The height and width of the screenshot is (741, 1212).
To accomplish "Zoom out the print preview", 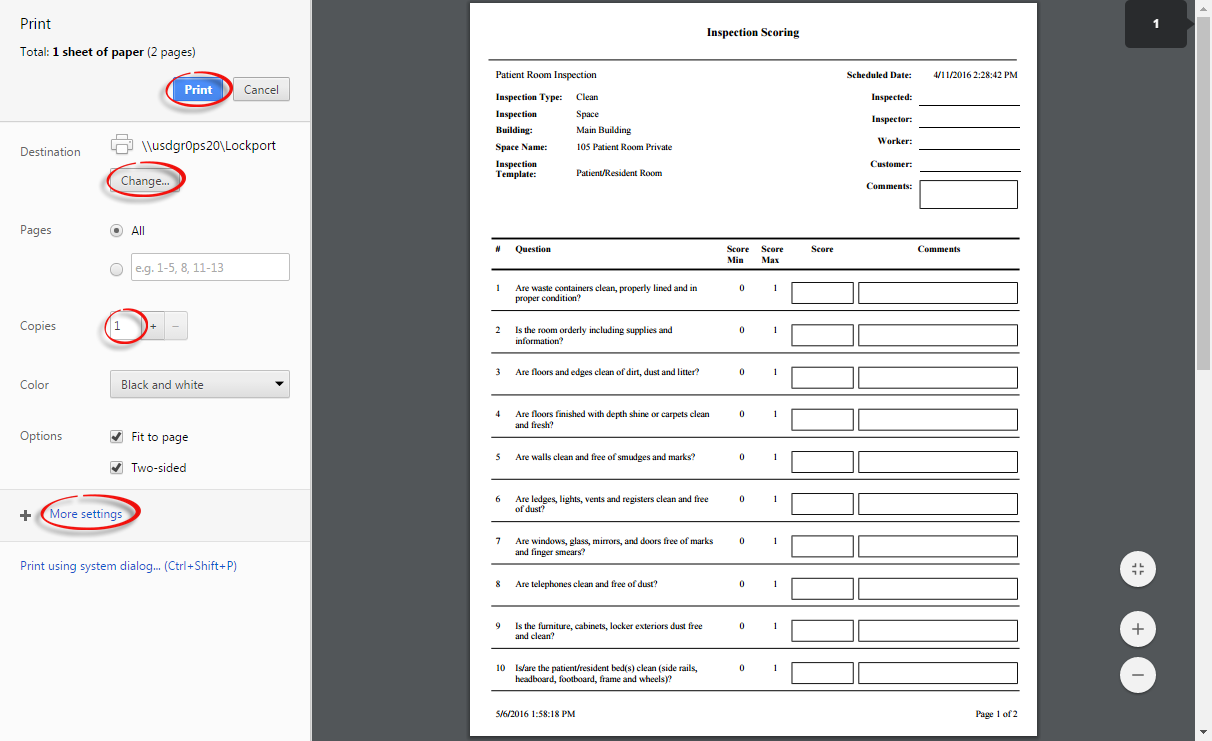I will tap(1137, 675).
